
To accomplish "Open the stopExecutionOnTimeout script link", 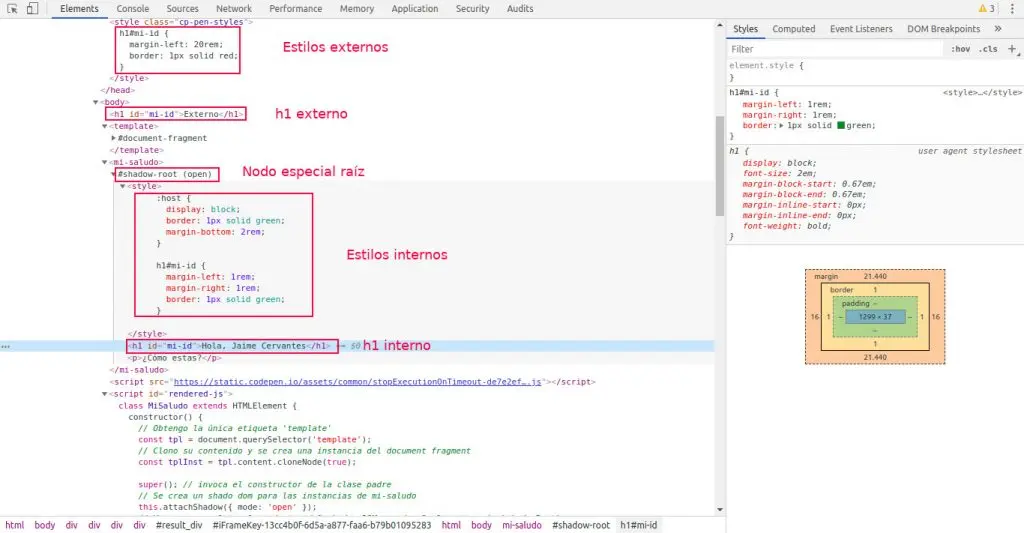I will (357, 382).
